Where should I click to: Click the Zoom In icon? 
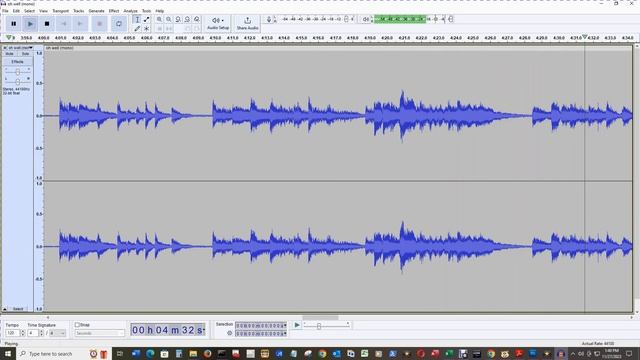click(160, 19)
